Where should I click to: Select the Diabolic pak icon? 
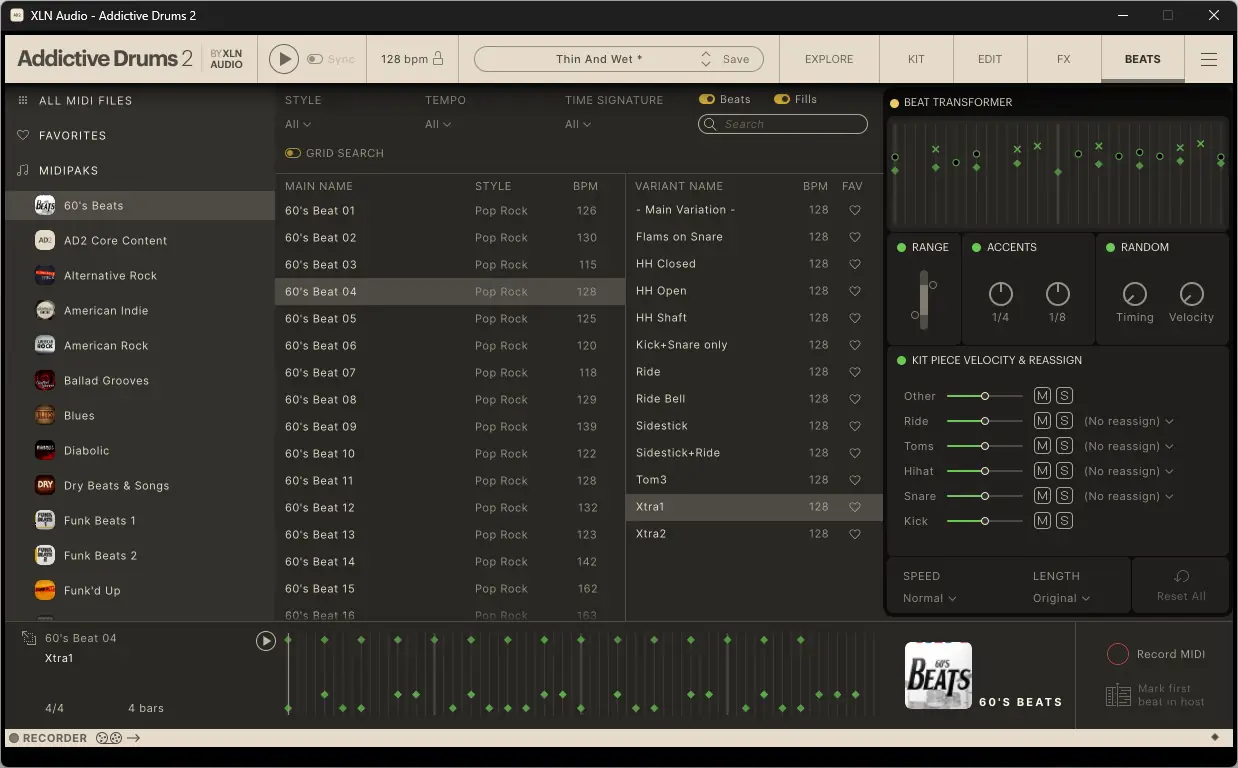point(45,450)
